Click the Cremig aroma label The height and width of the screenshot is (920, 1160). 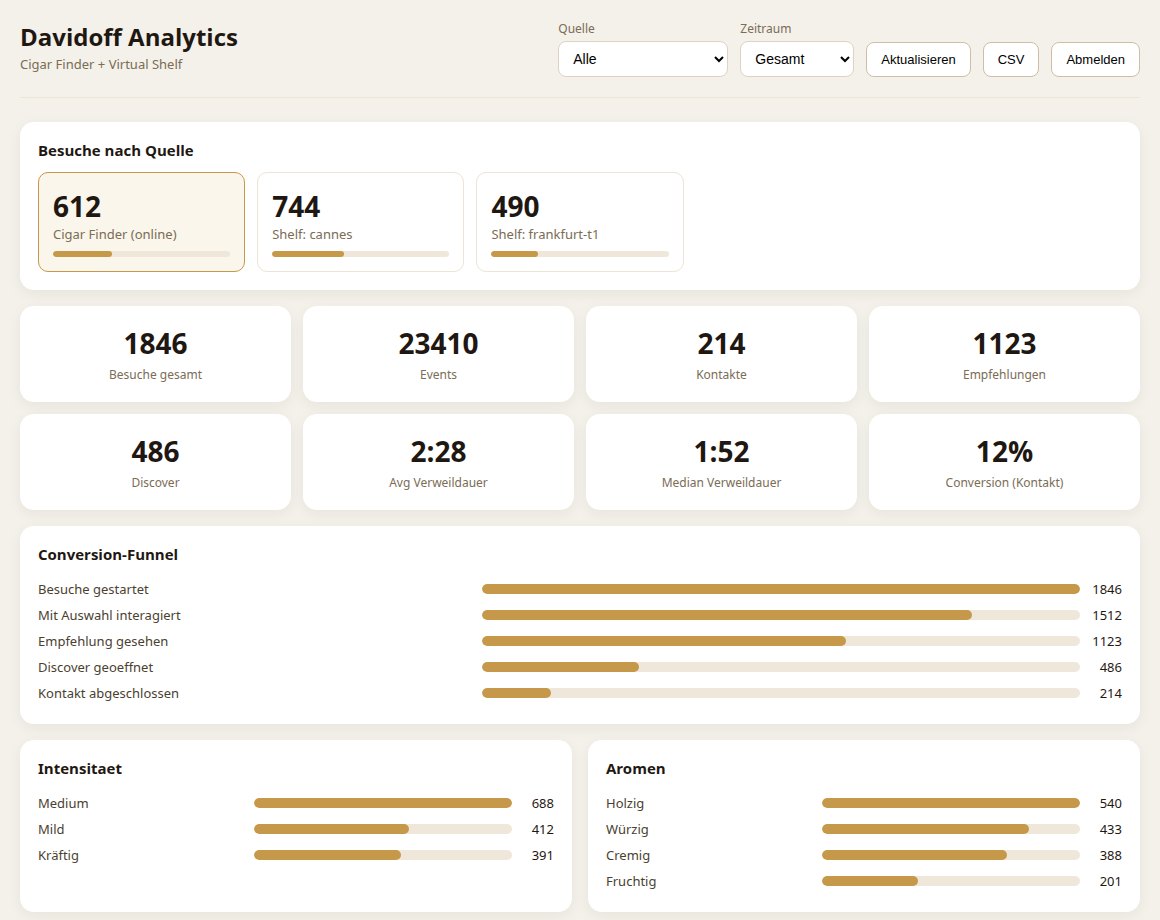pos(628,855)
